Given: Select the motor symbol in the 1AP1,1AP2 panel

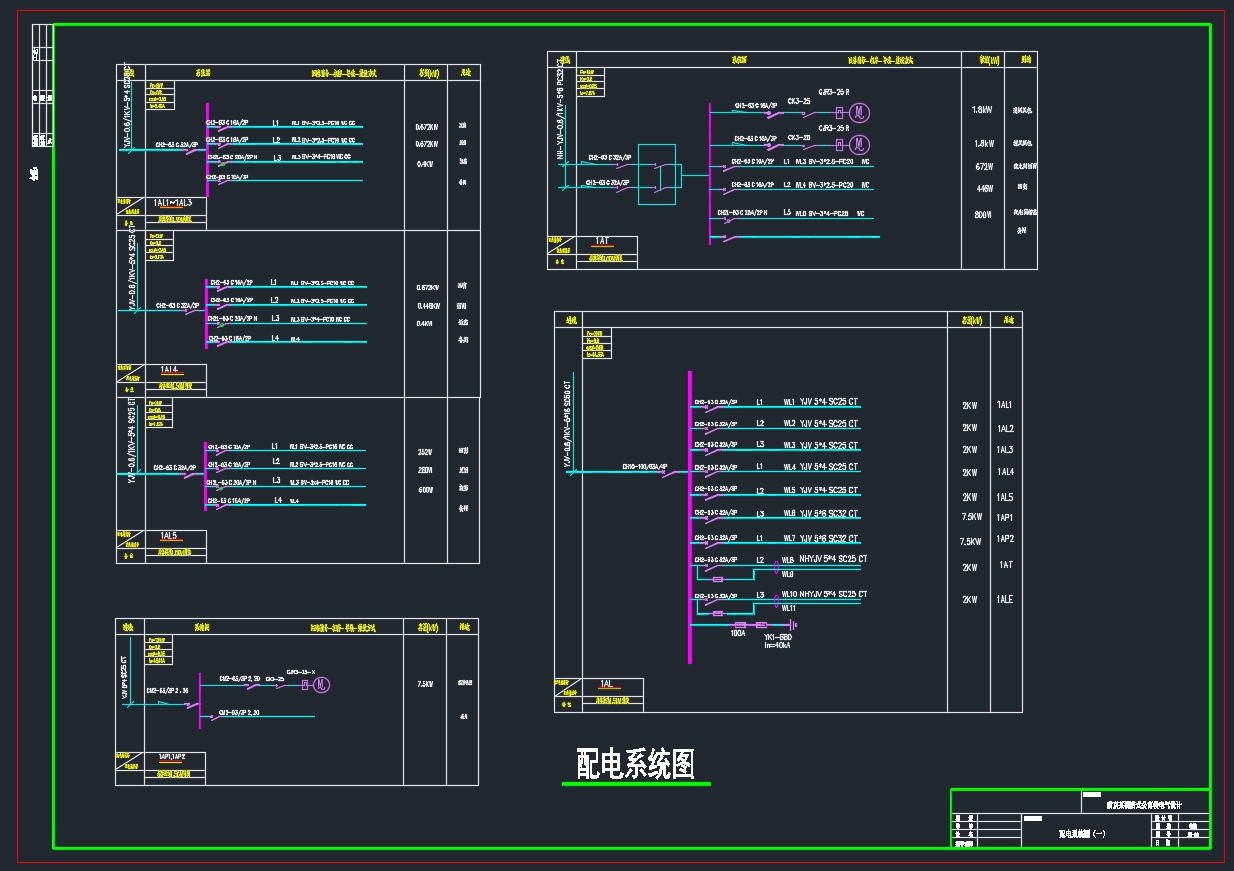Looking at the screenshot, I should (x=322, y=685).
